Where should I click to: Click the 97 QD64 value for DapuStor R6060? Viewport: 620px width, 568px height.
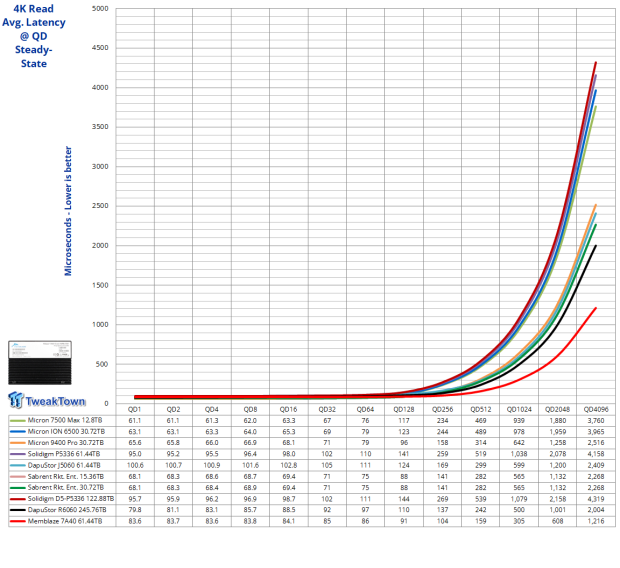(x=365, y=510)
